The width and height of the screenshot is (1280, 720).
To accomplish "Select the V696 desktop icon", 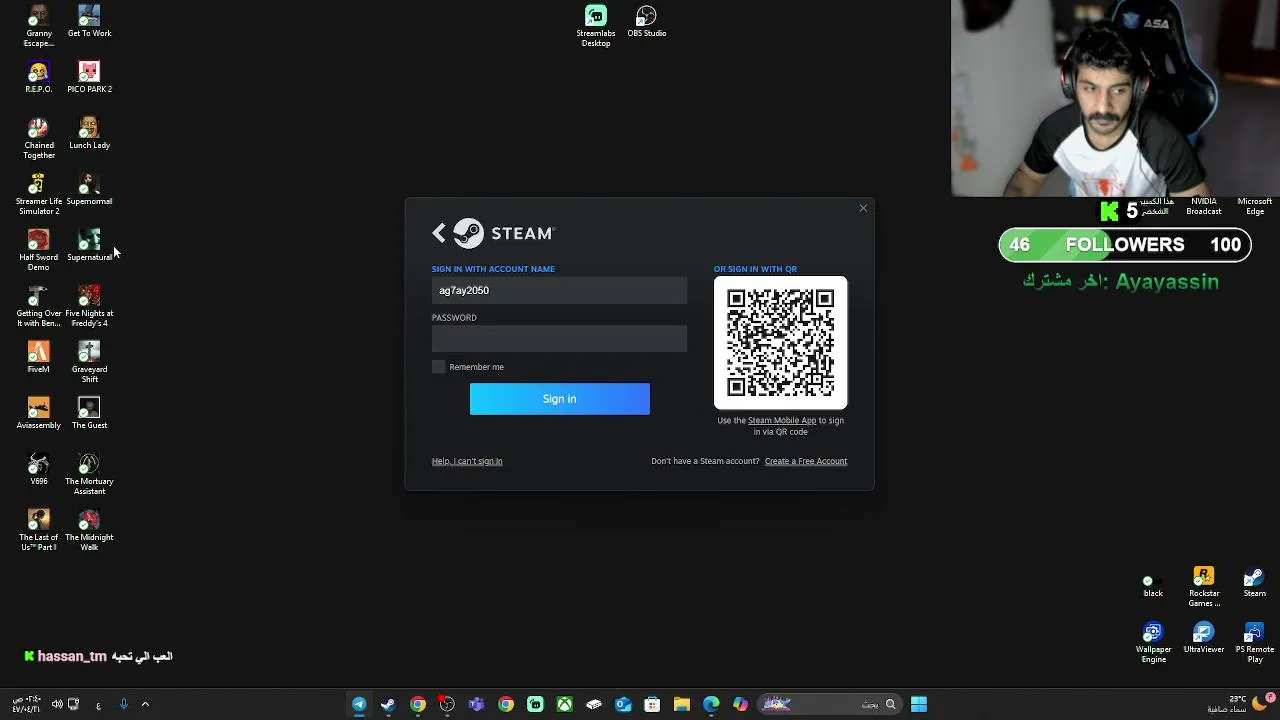I will [38, 470].
